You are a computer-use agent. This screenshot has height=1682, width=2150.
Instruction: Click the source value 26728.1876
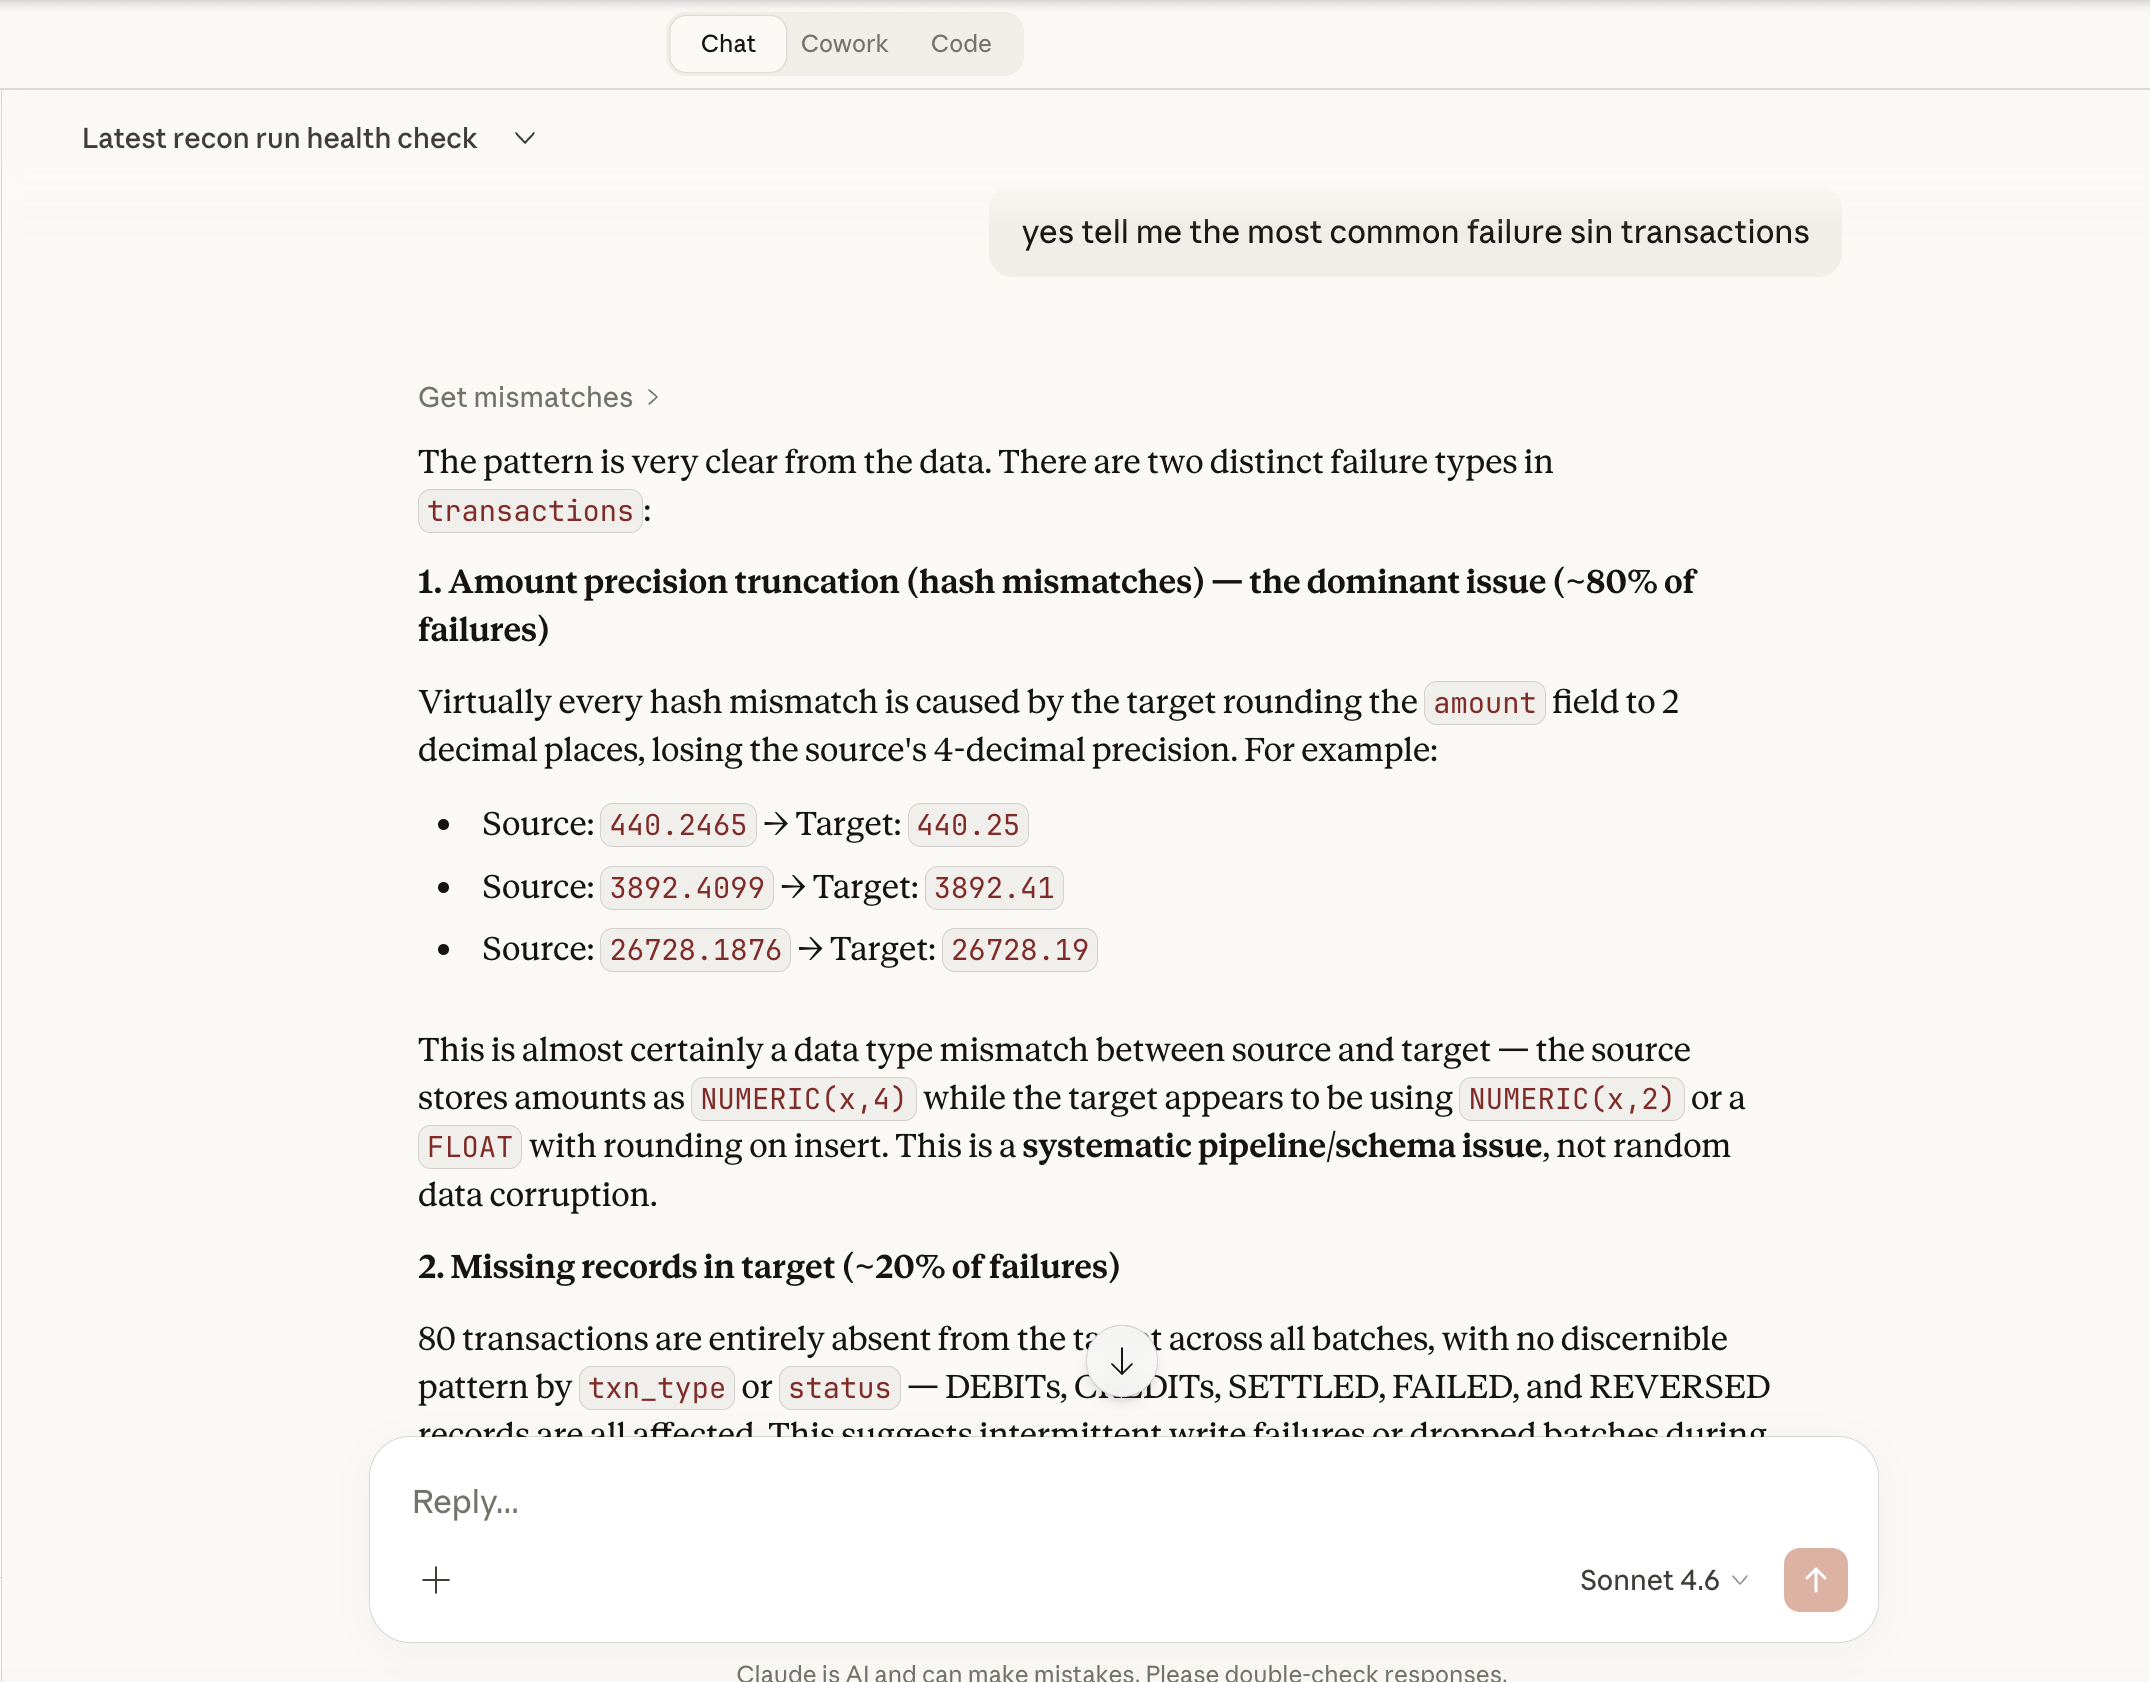tap(696, 950)
